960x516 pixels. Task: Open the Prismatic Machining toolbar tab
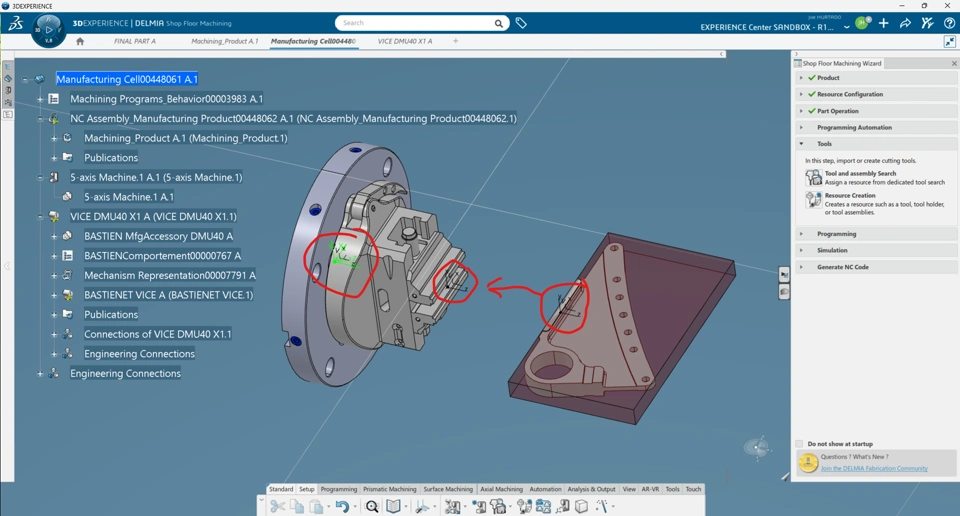pyautogui.click(x=389, y=489)
